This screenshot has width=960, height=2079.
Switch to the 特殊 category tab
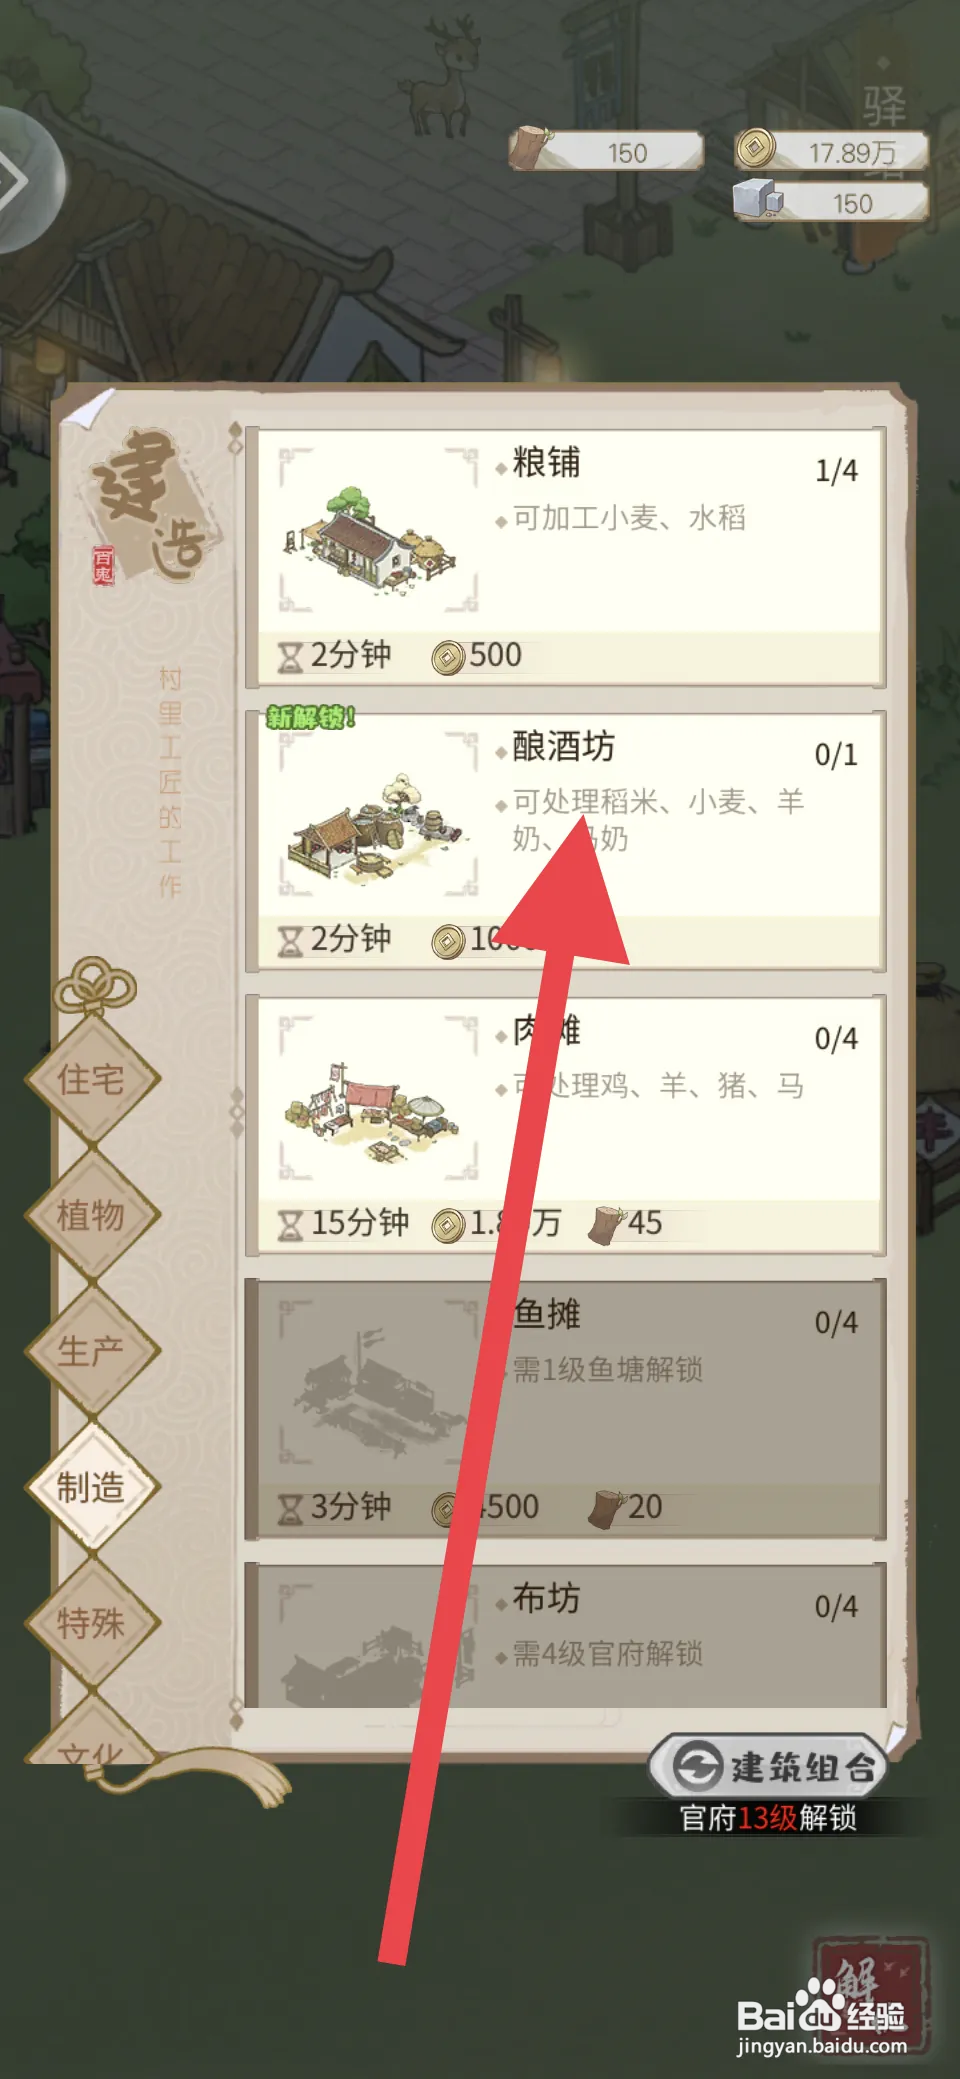(92, 1622)
